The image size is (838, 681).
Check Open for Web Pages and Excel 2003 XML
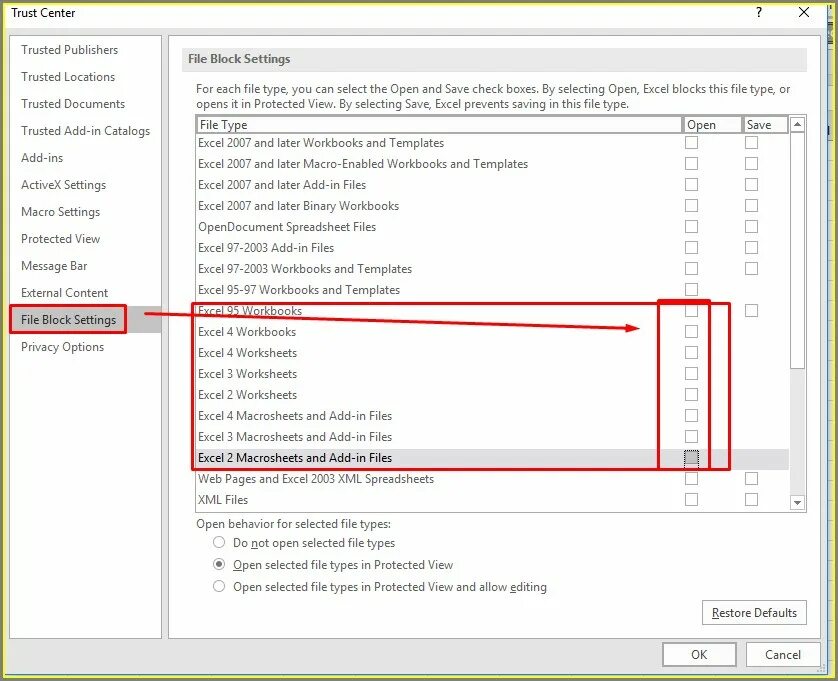(691, 478)
